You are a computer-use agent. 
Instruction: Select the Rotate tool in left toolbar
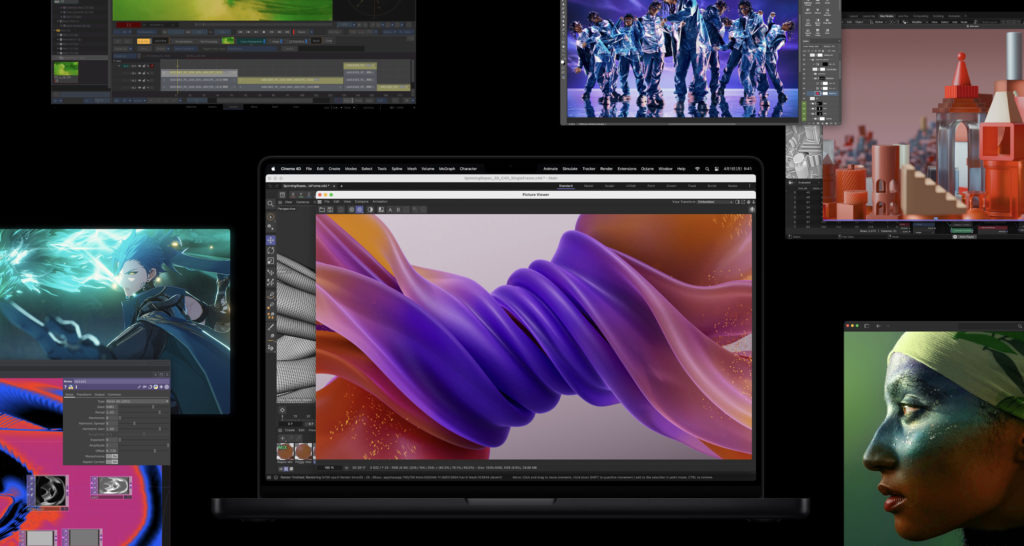tap(271, 251)
